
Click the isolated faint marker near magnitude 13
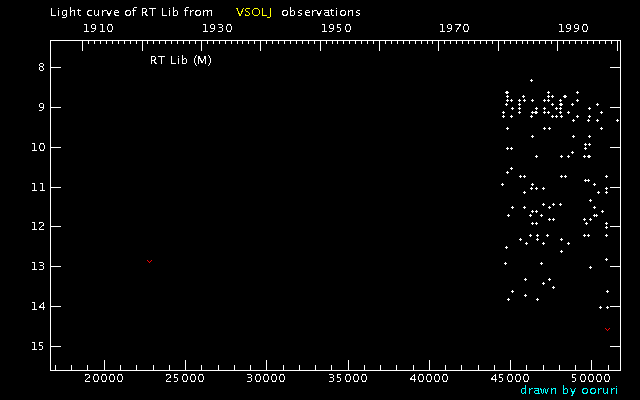tap(150, 261)
